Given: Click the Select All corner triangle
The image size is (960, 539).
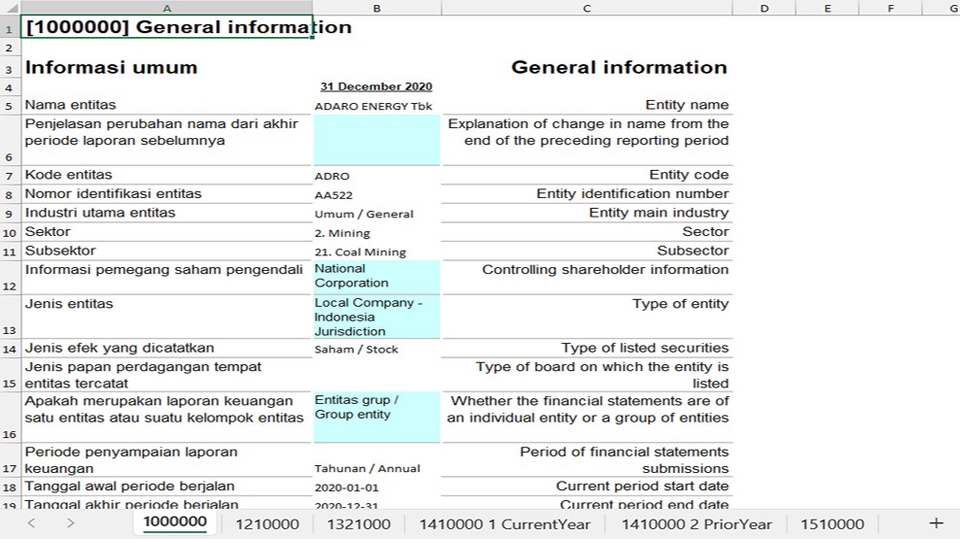Looking at the screenshot, I should pyautogui.click(x=11, y=9).
